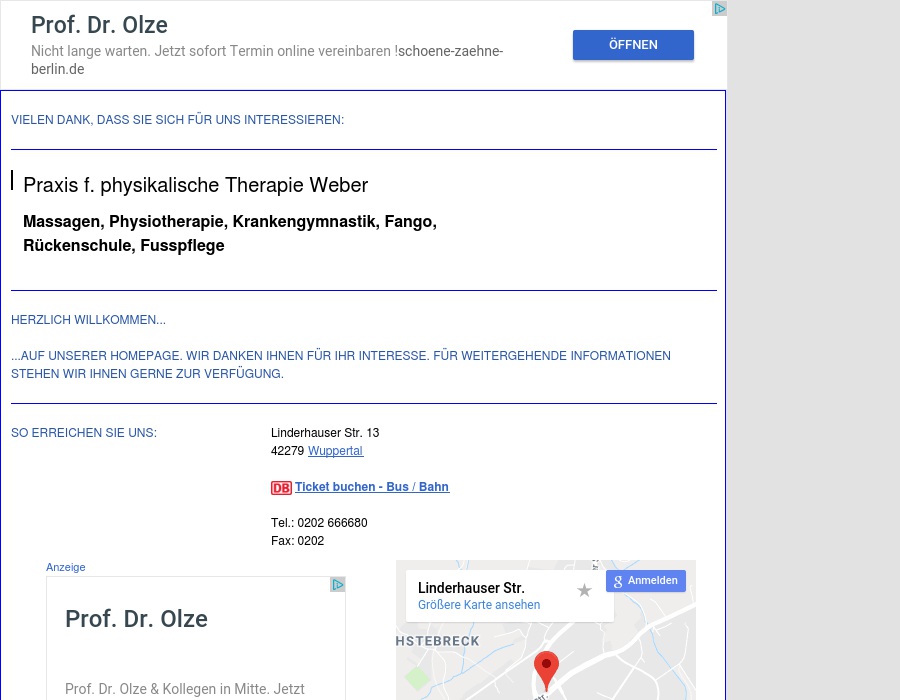Click Prof. Dr. Olze headline in the lower ad

[x=136, y=619]
